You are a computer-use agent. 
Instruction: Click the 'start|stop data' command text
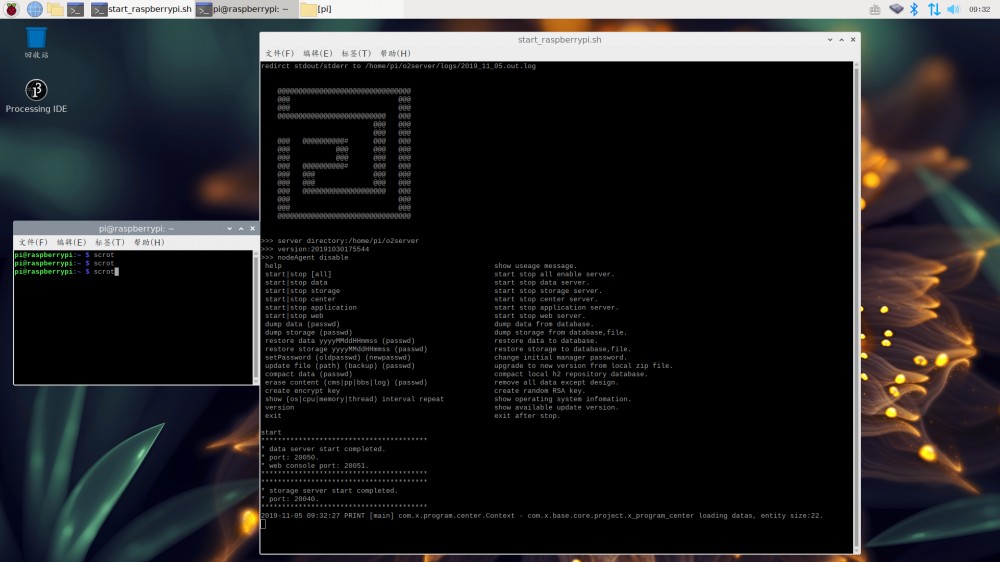297,283
